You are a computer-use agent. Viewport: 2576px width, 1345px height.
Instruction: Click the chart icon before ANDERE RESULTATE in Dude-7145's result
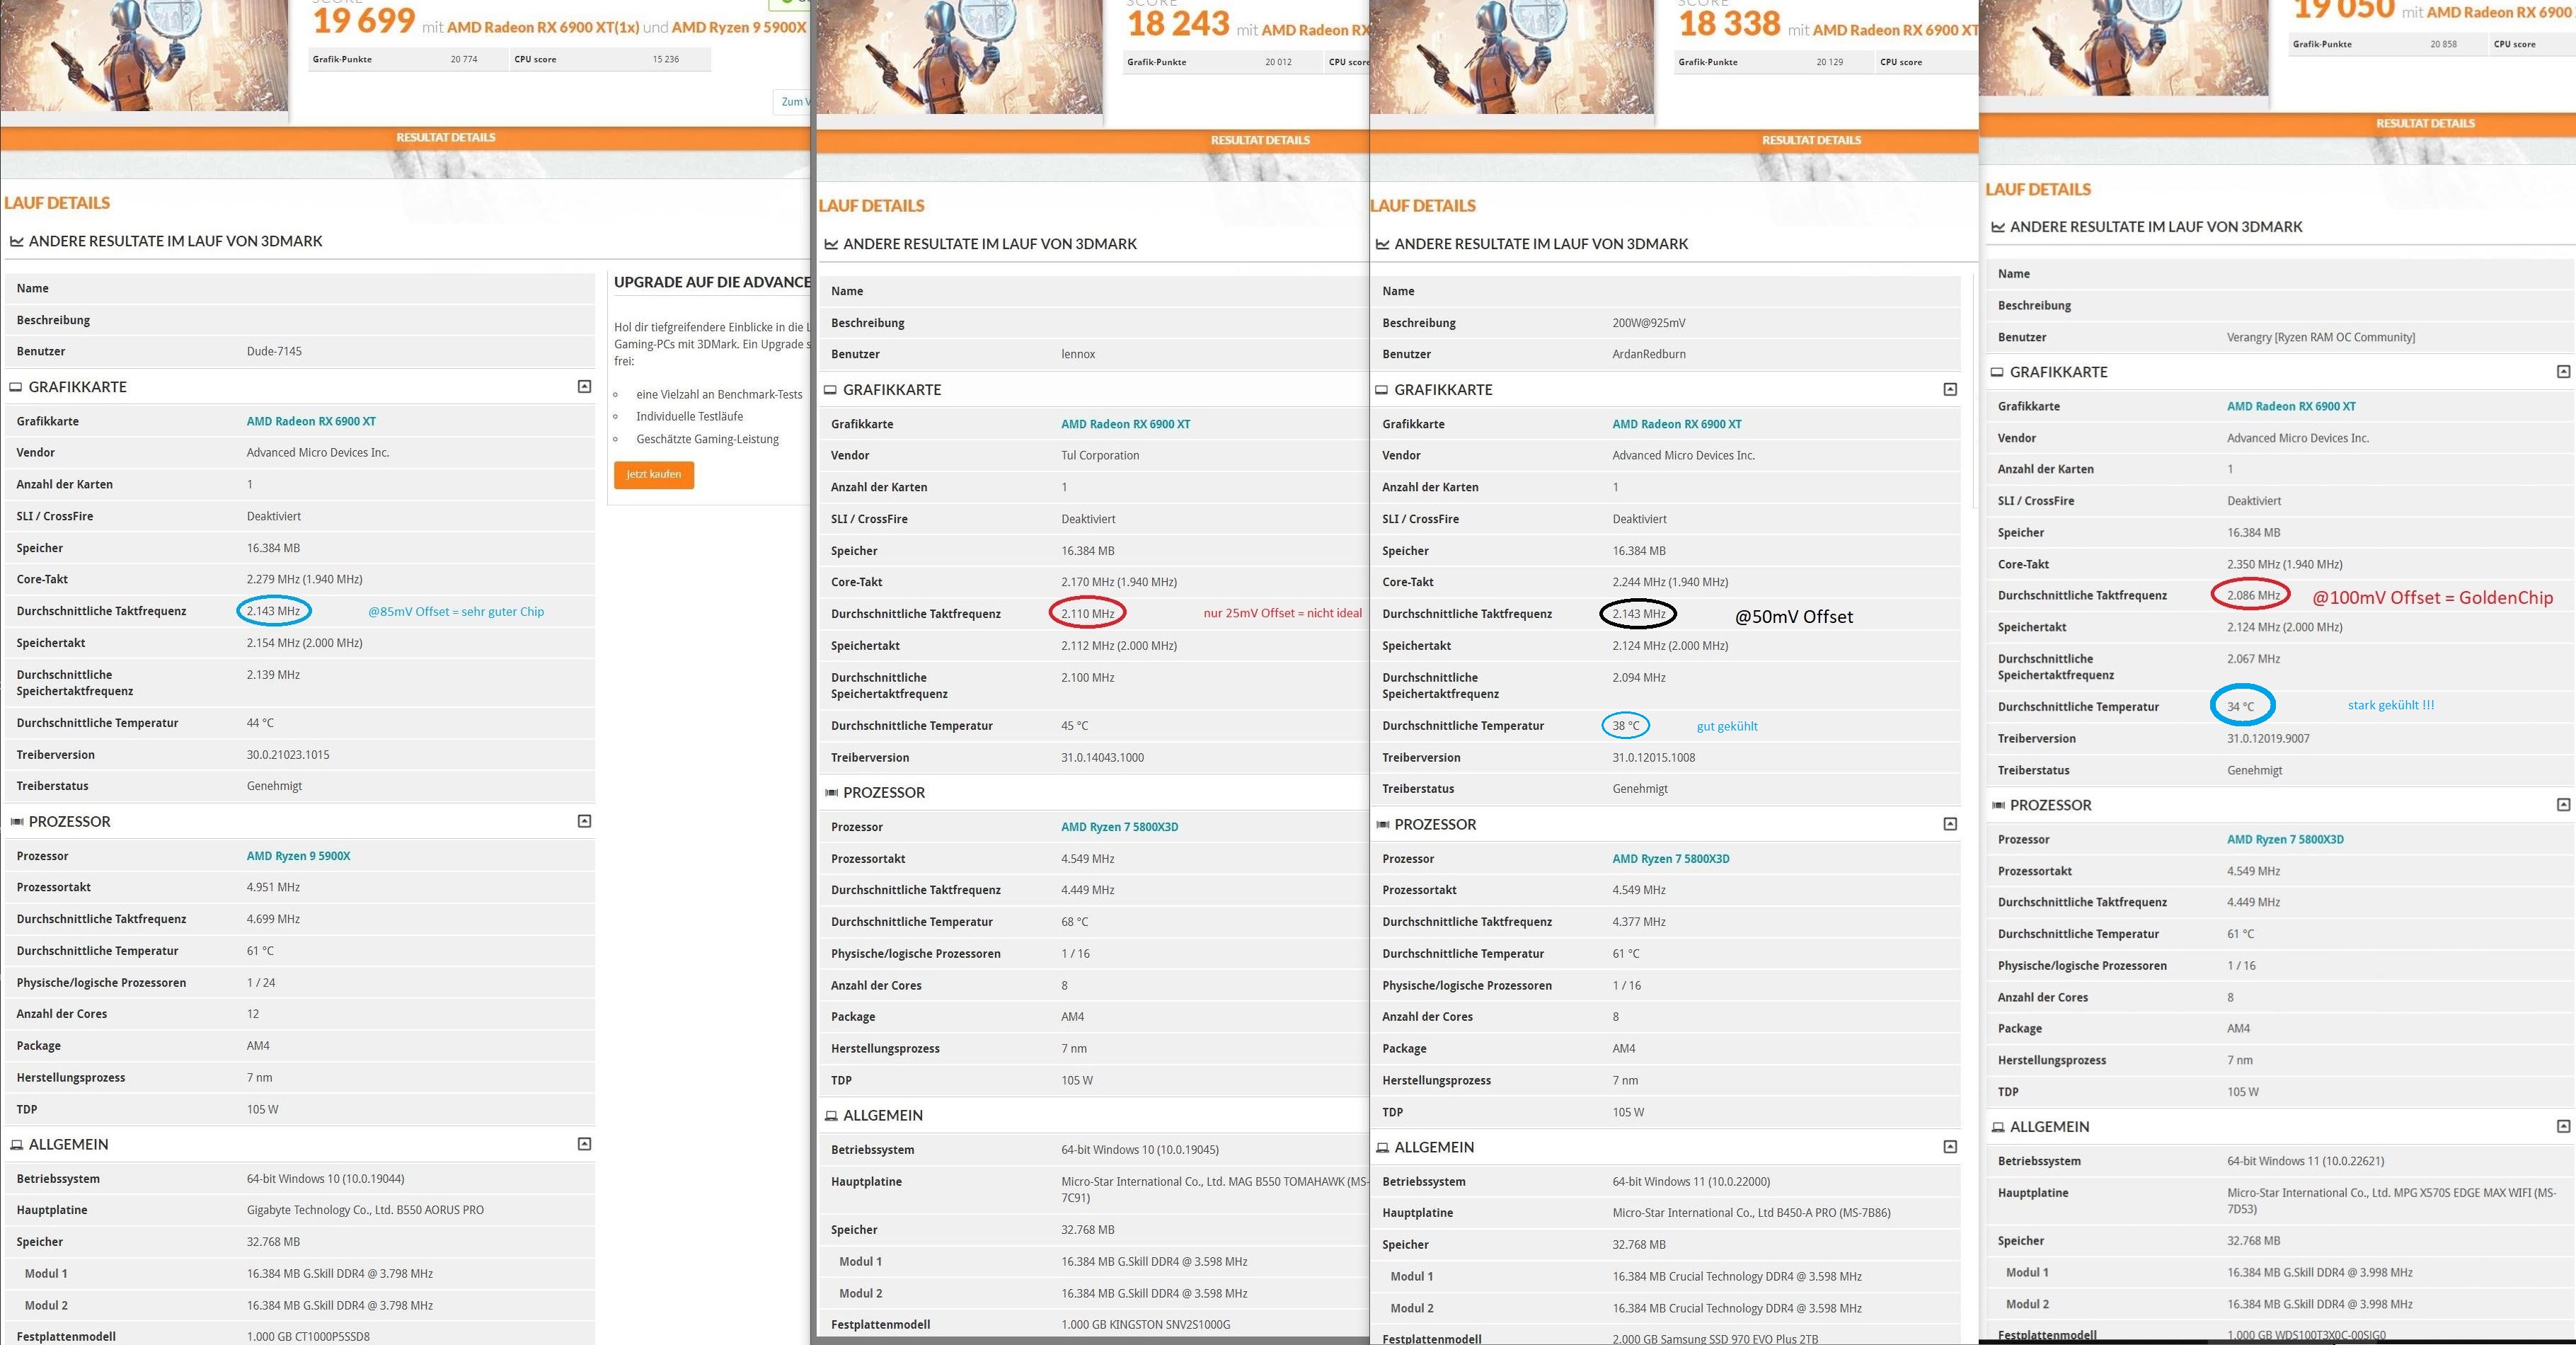16,241
